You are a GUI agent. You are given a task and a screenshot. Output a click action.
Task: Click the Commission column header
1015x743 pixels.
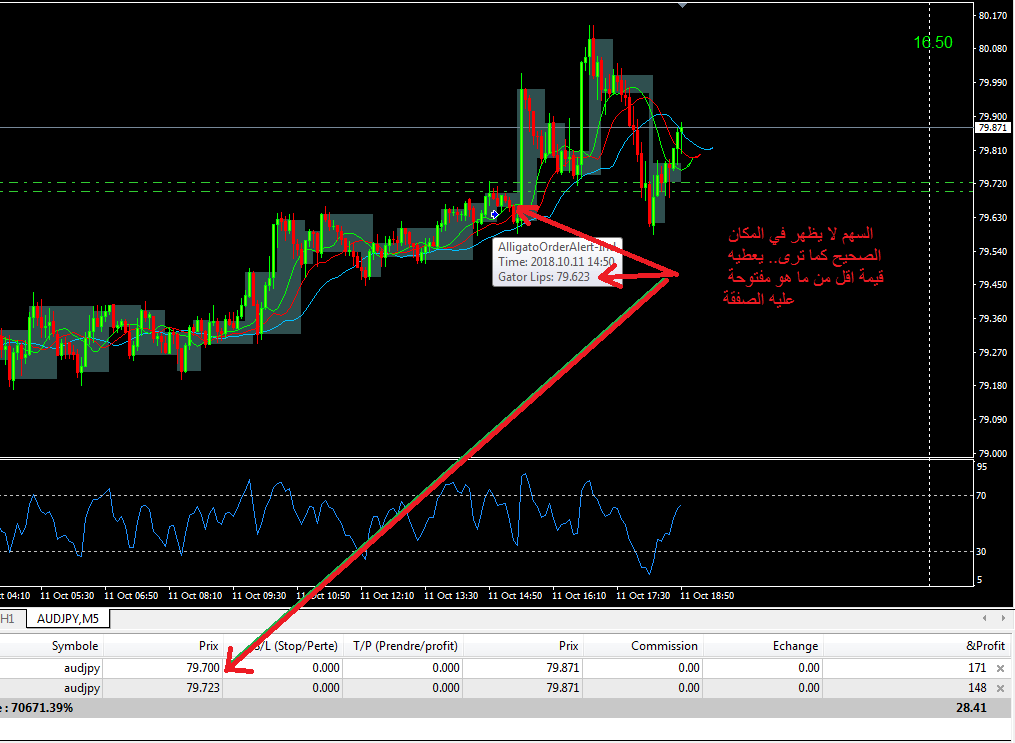(x=663, y=646)
